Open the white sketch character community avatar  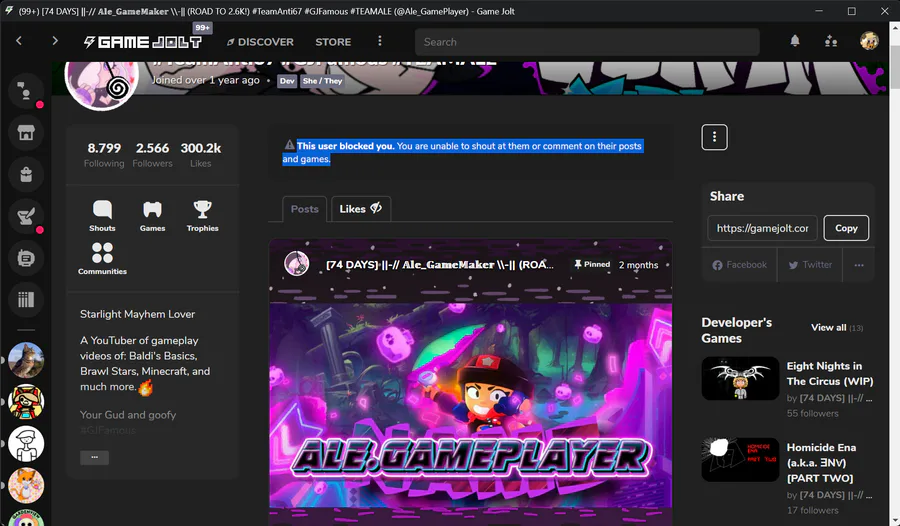pyautogui.click(x=26, y=444)
